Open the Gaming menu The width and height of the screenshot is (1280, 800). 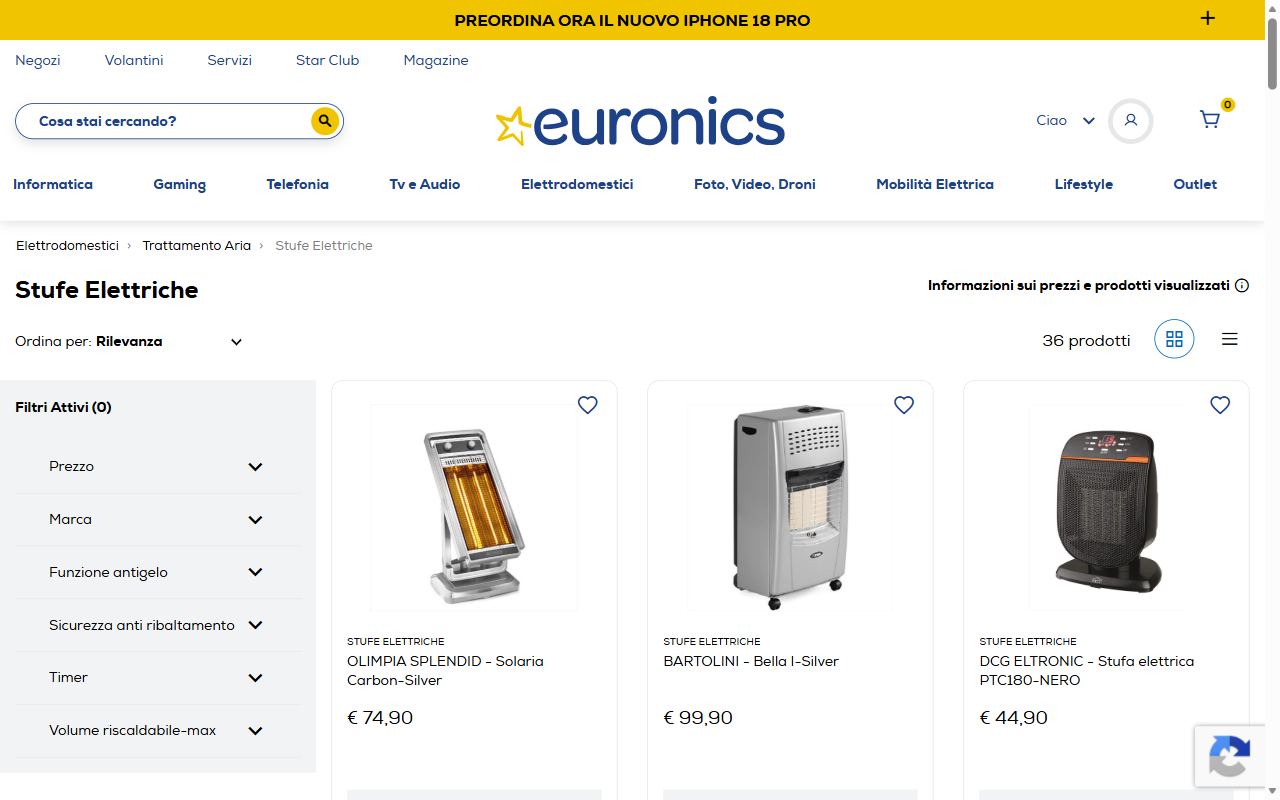[x=180, y=184]
